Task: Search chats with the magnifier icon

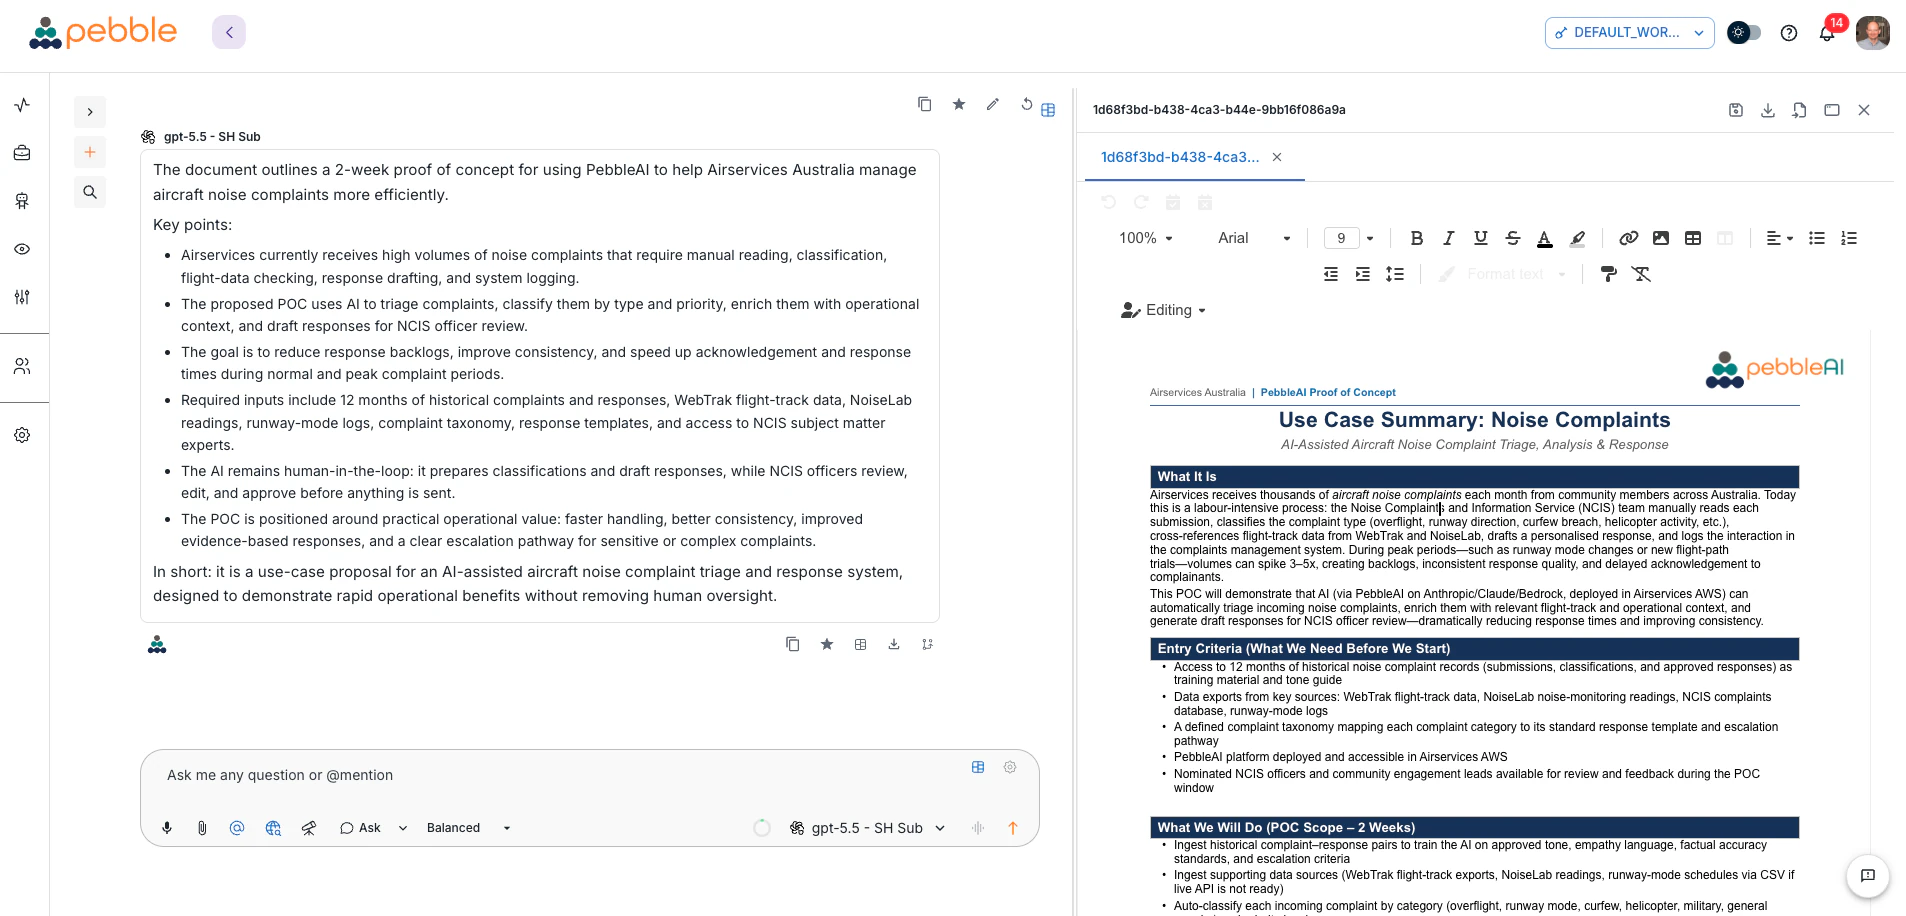Action: [x=90, y=192]
